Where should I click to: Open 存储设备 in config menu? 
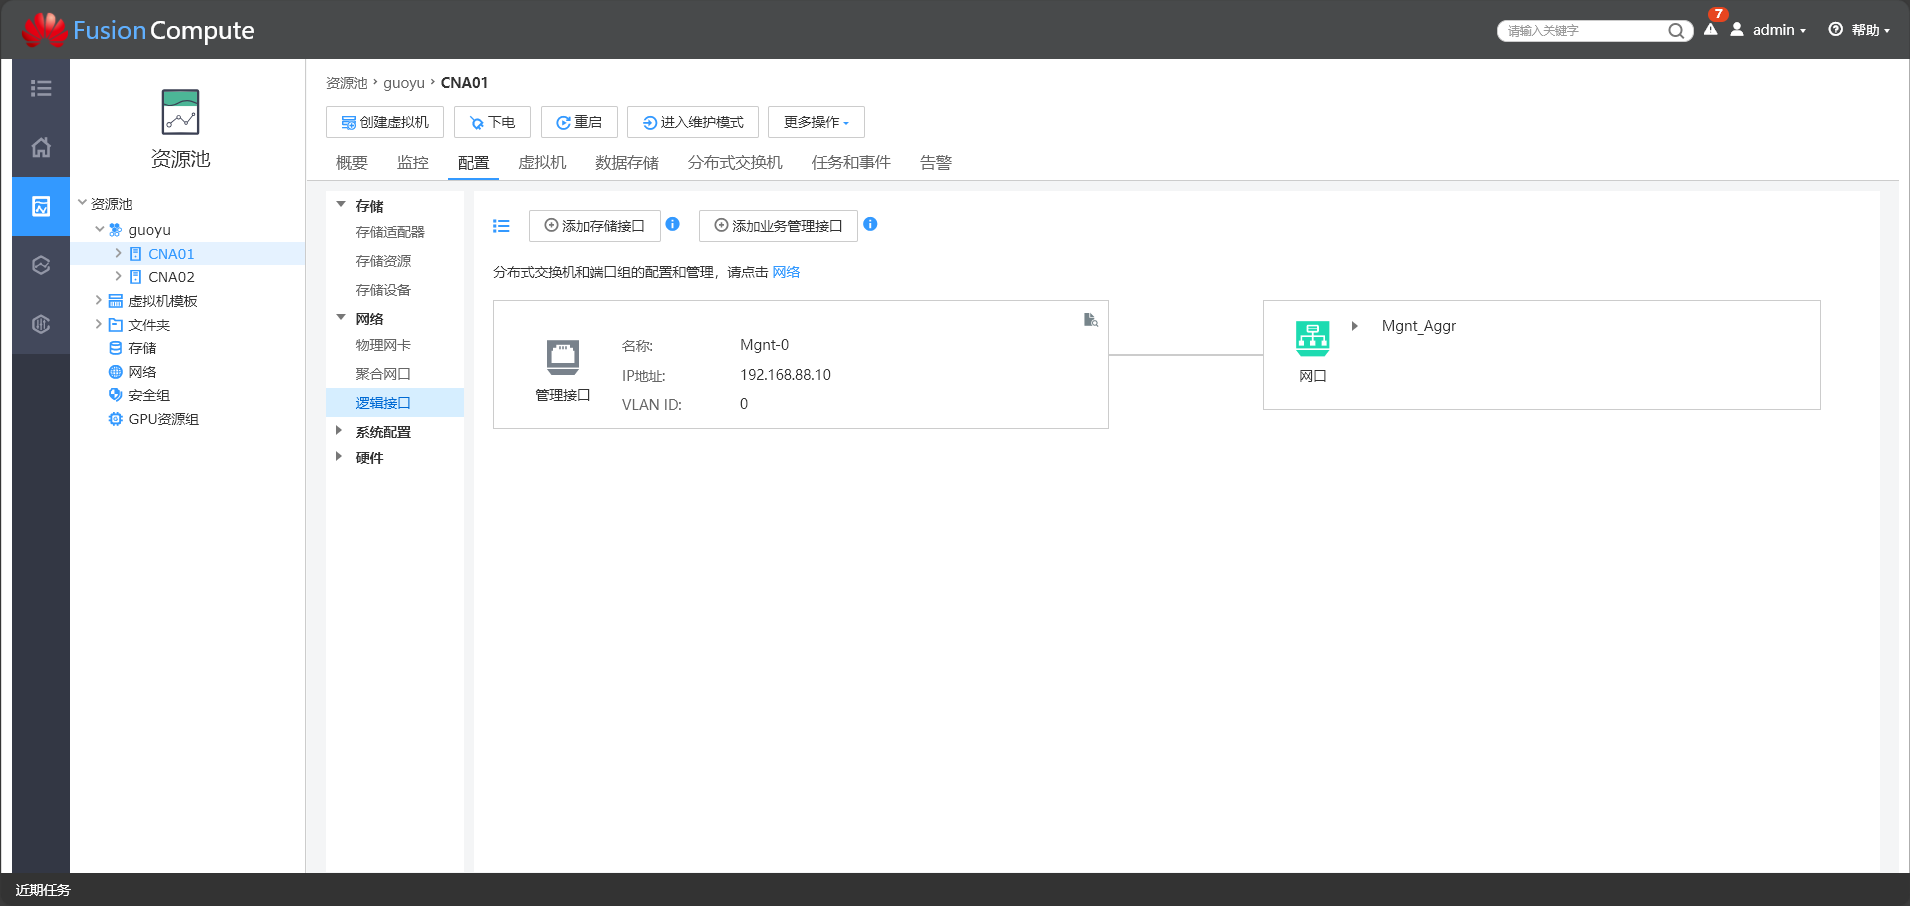[383, 290]
